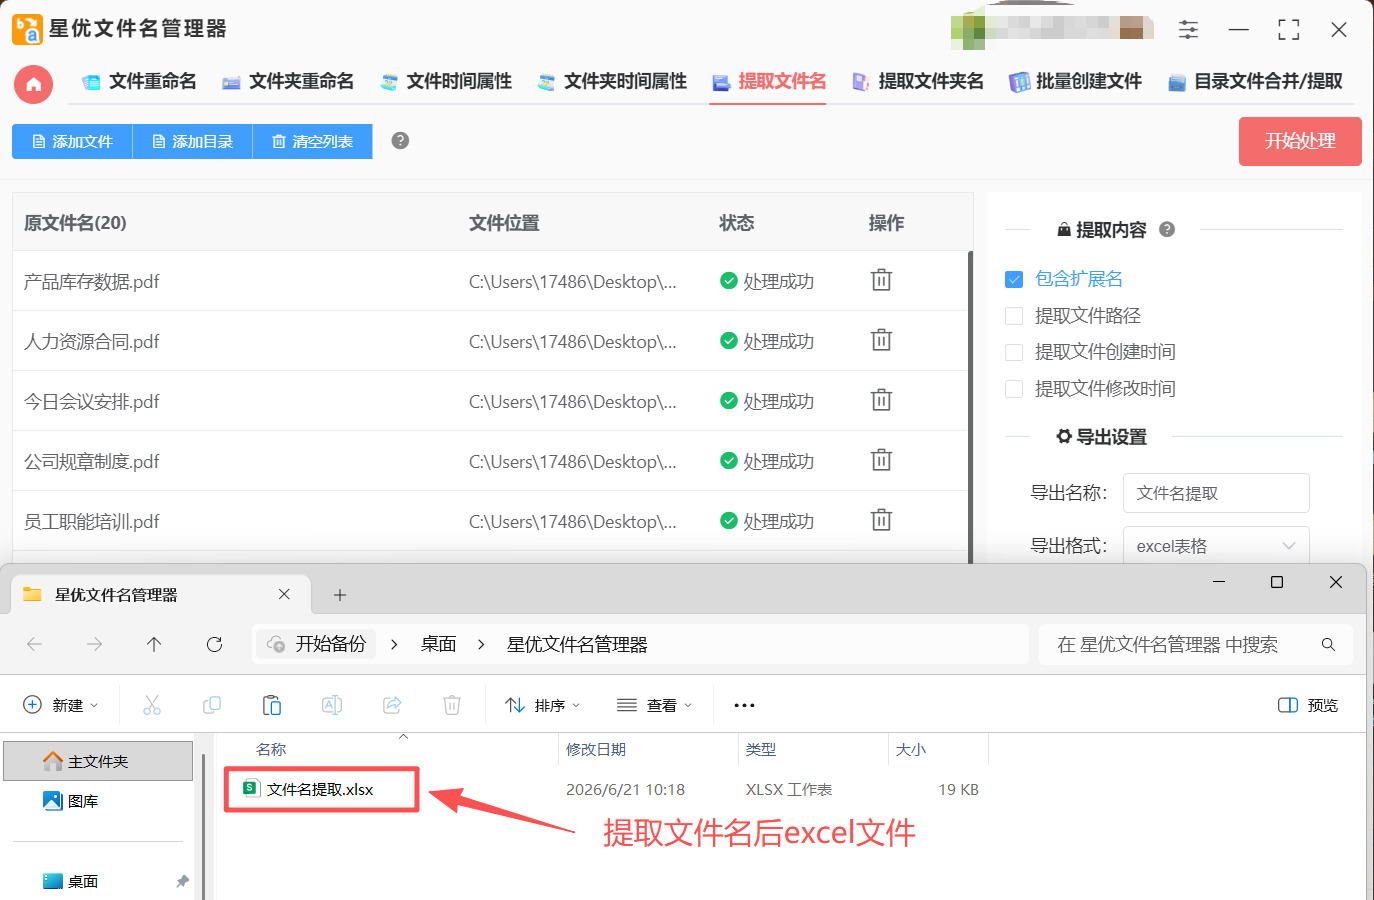Screen dimensions: 1374x900
Task: Open the 导出格式 excel表格 dropdown
Action: (x=1216, y=546)
